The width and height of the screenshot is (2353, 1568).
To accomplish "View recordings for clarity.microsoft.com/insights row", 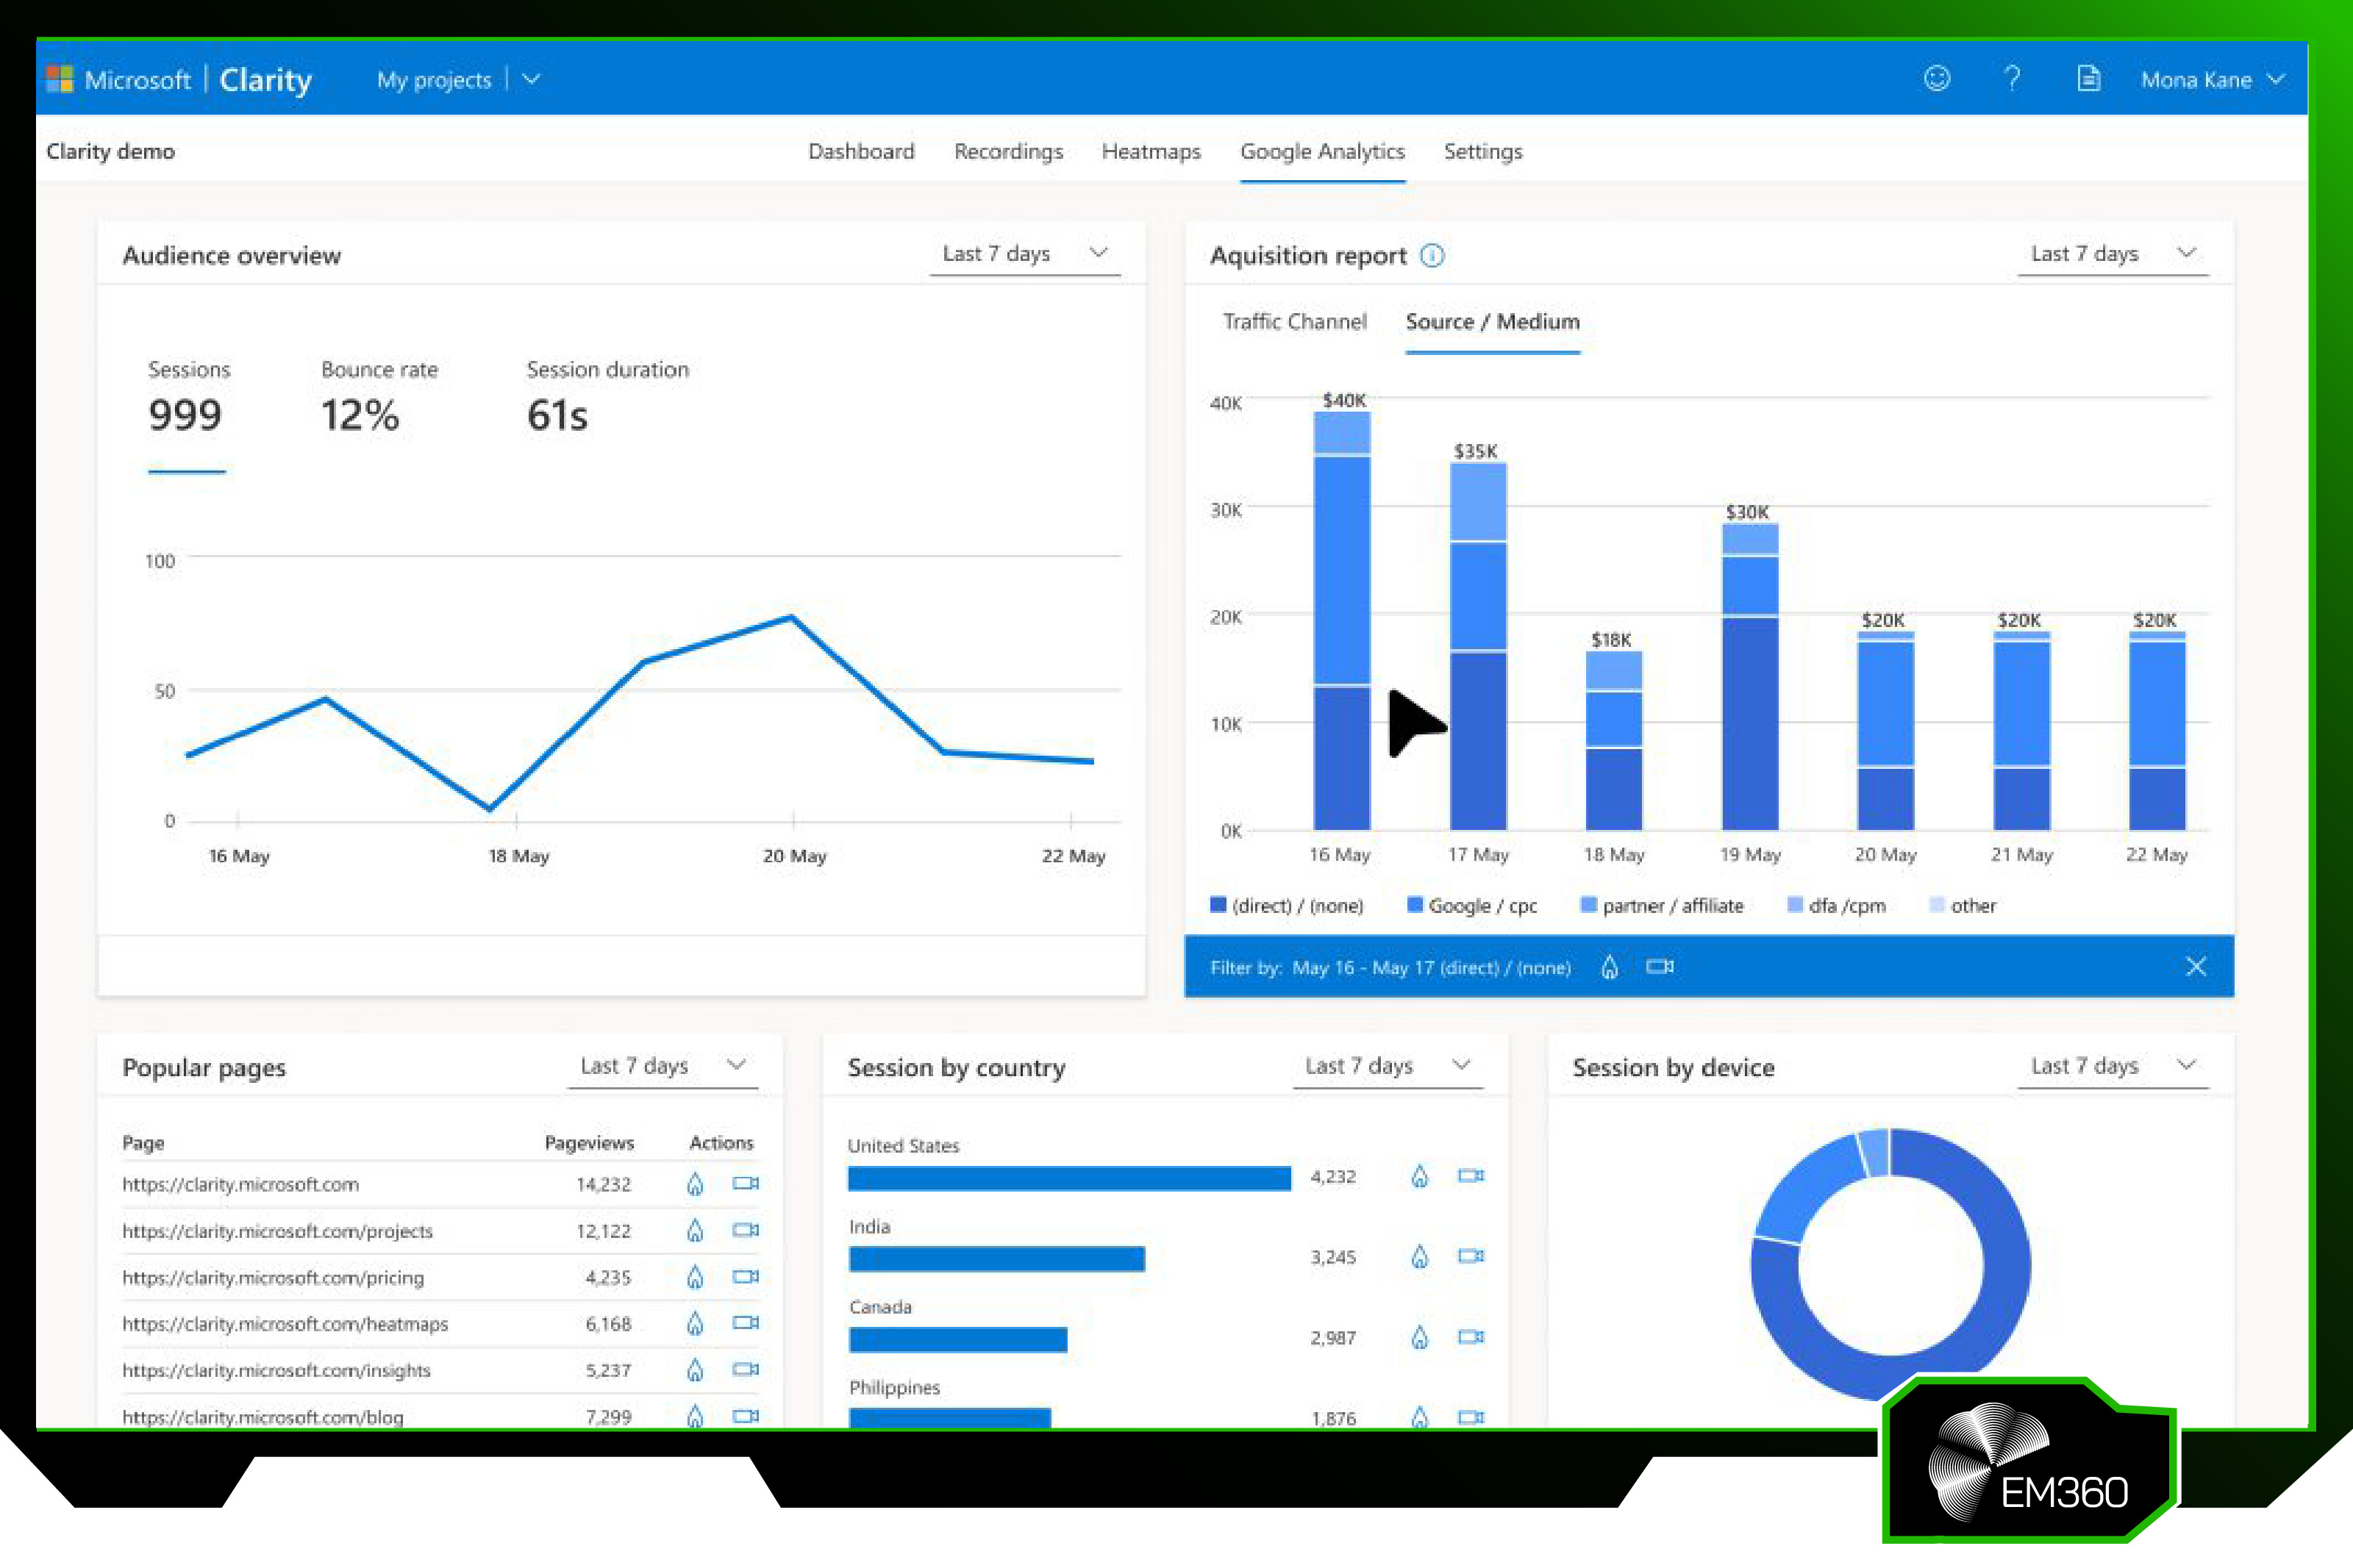I will 746,1370.
